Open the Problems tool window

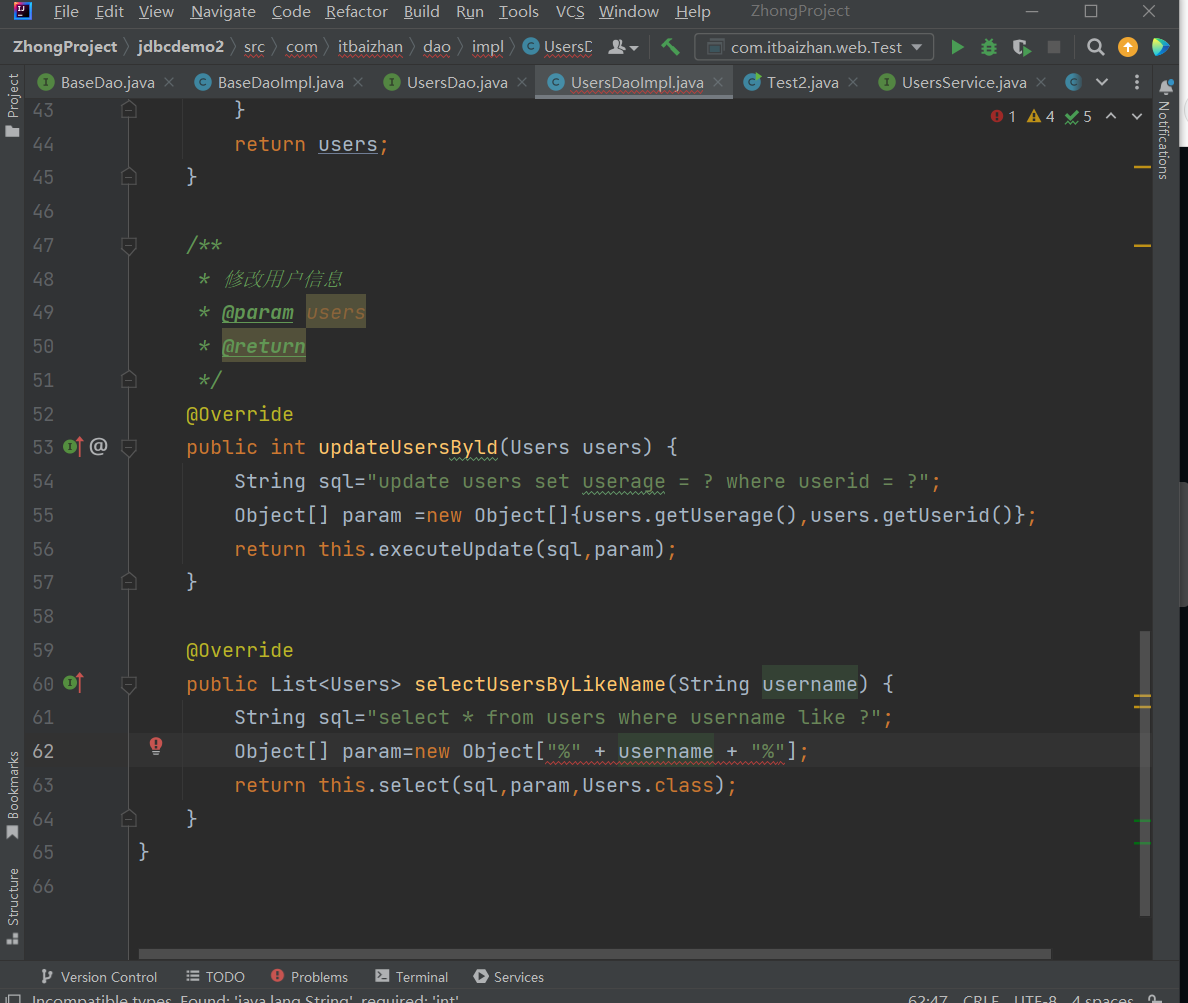[x=310, y=976]
